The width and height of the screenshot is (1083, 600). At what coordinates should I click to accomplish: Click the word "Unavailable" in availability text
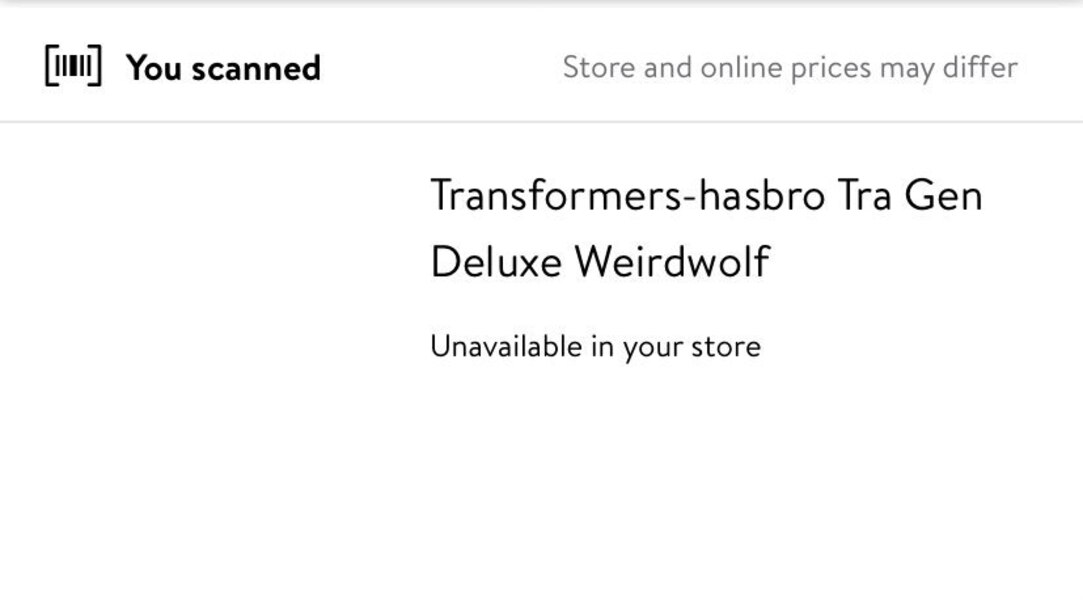tap(505, 347)
